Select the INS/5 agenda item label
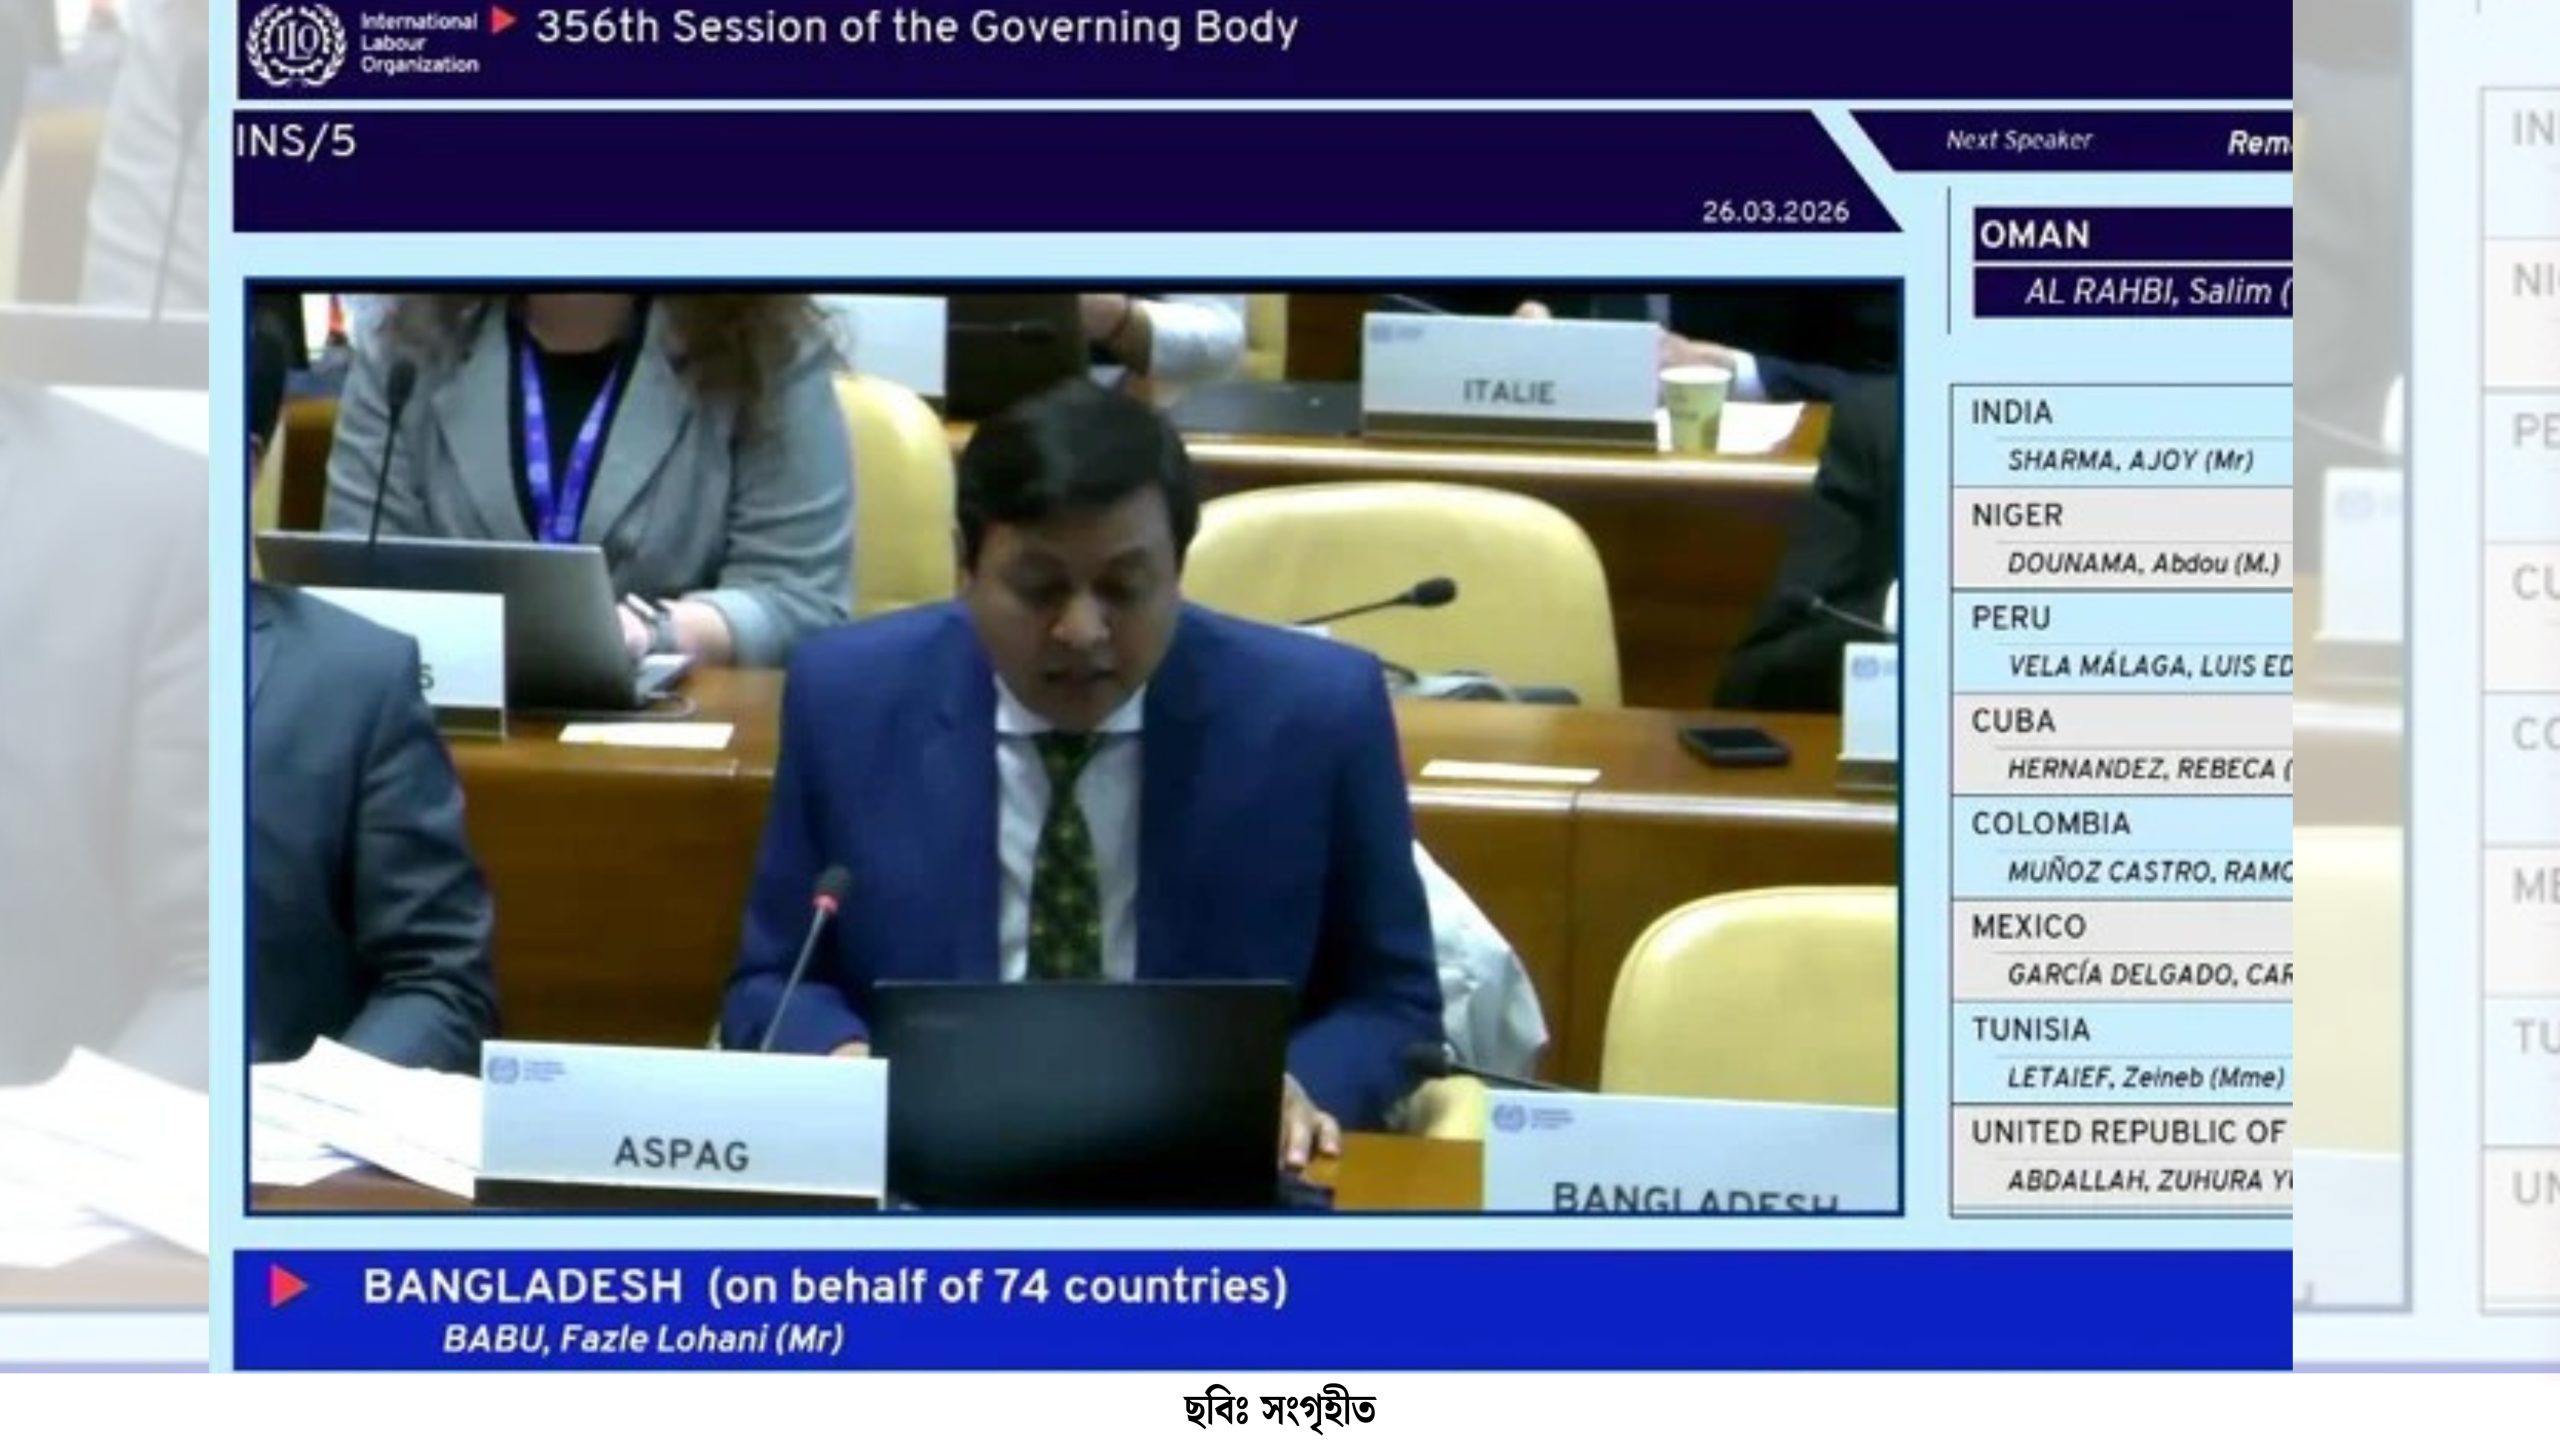The width and height of the screenshot is (2560, 1440). click(x=296, y=143)
